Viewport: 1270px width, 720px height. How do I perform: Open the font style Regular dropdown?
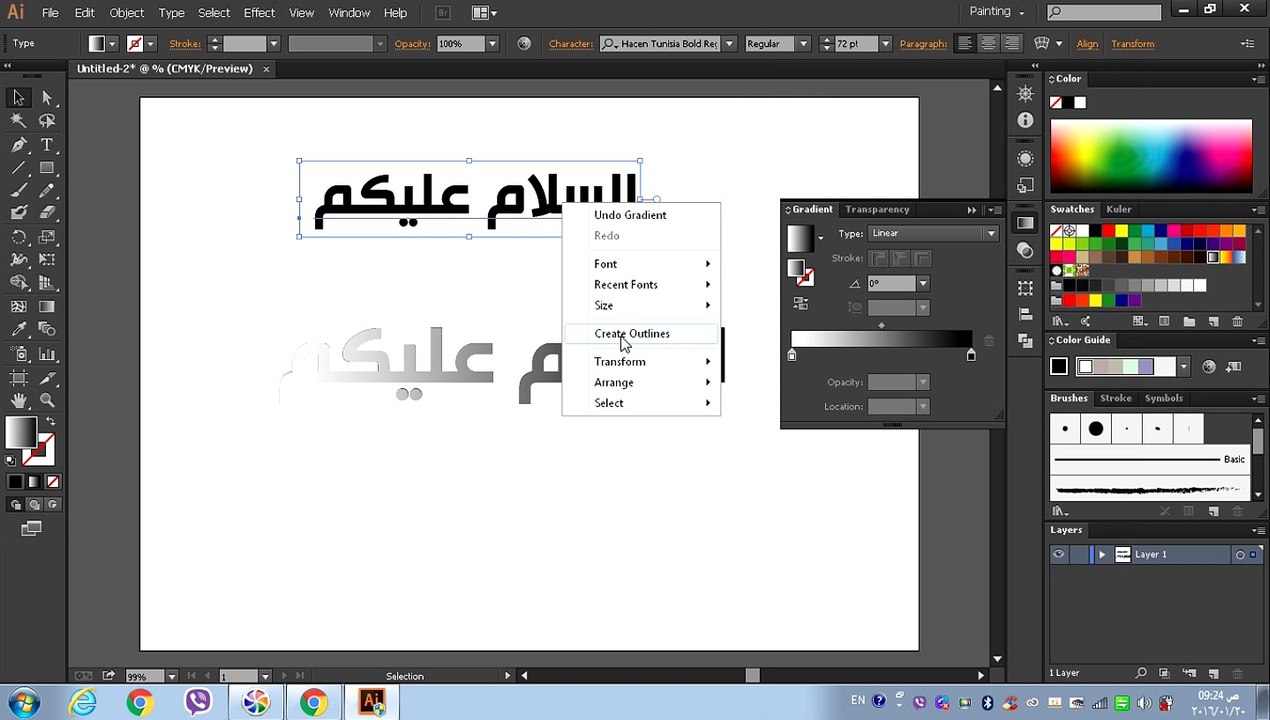803,44
